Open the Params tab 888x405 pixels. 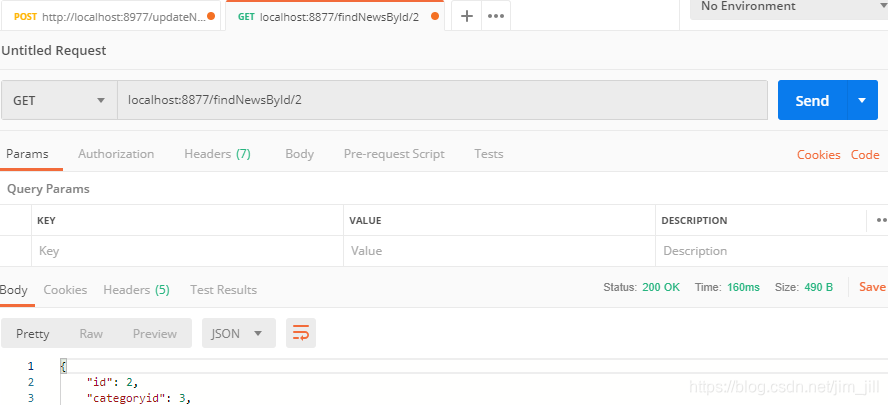pyautogui.click(x=27, y=154)
